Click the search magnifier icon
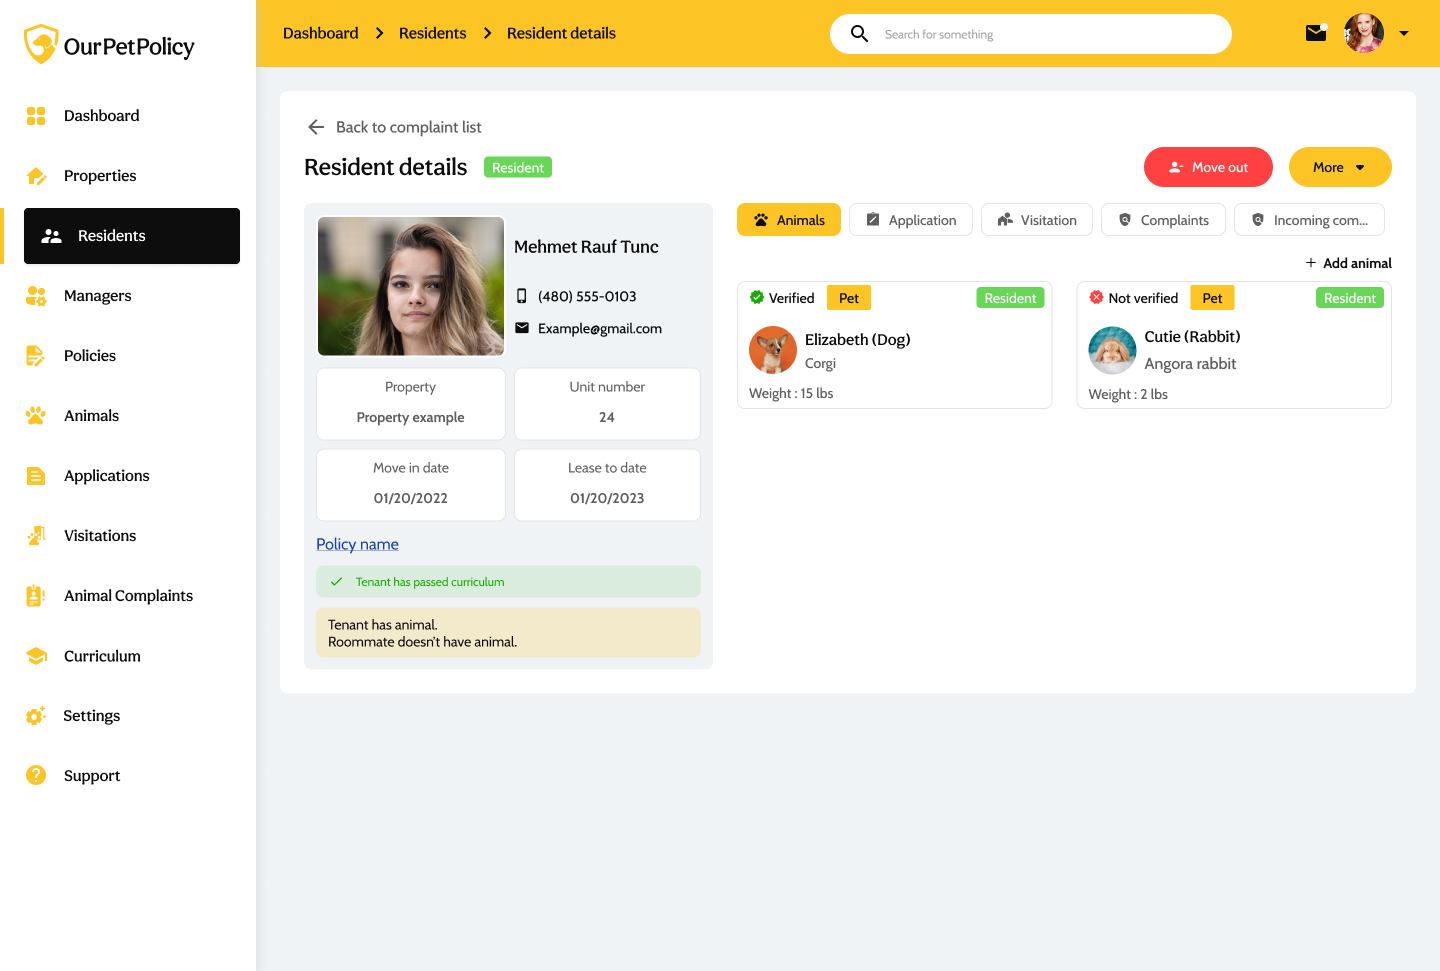The image size is (1440, 971). [859, 34]
